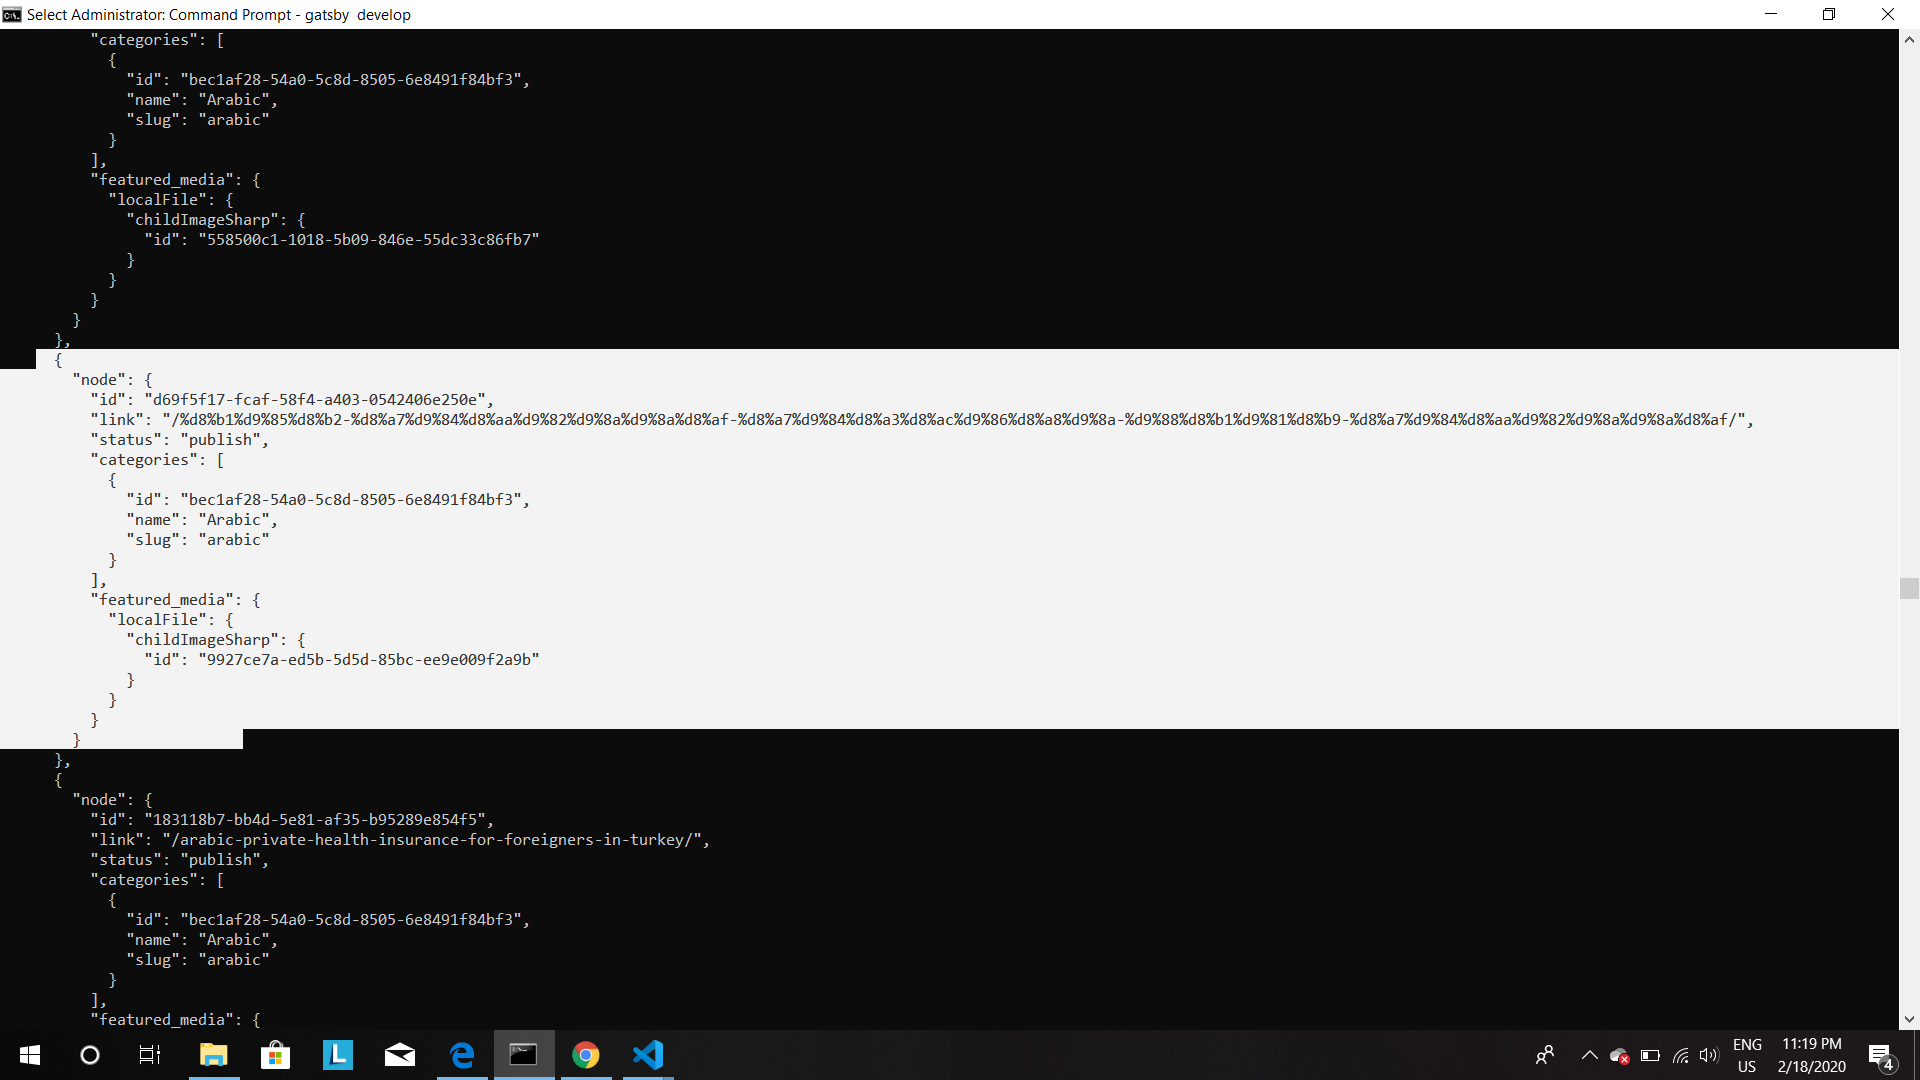Image resolution: width=1920 pixels, height=1080 pixels.
Task: Open File Explorer from the taskbar
Action: point(213,1055)
